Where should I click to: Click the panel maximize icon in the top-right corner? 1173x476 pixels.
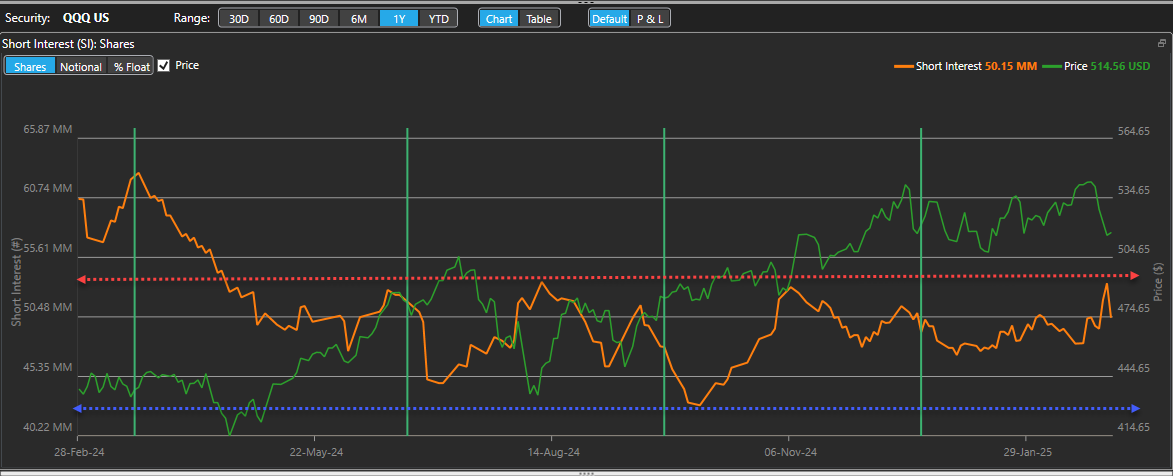pos(1162,43)
